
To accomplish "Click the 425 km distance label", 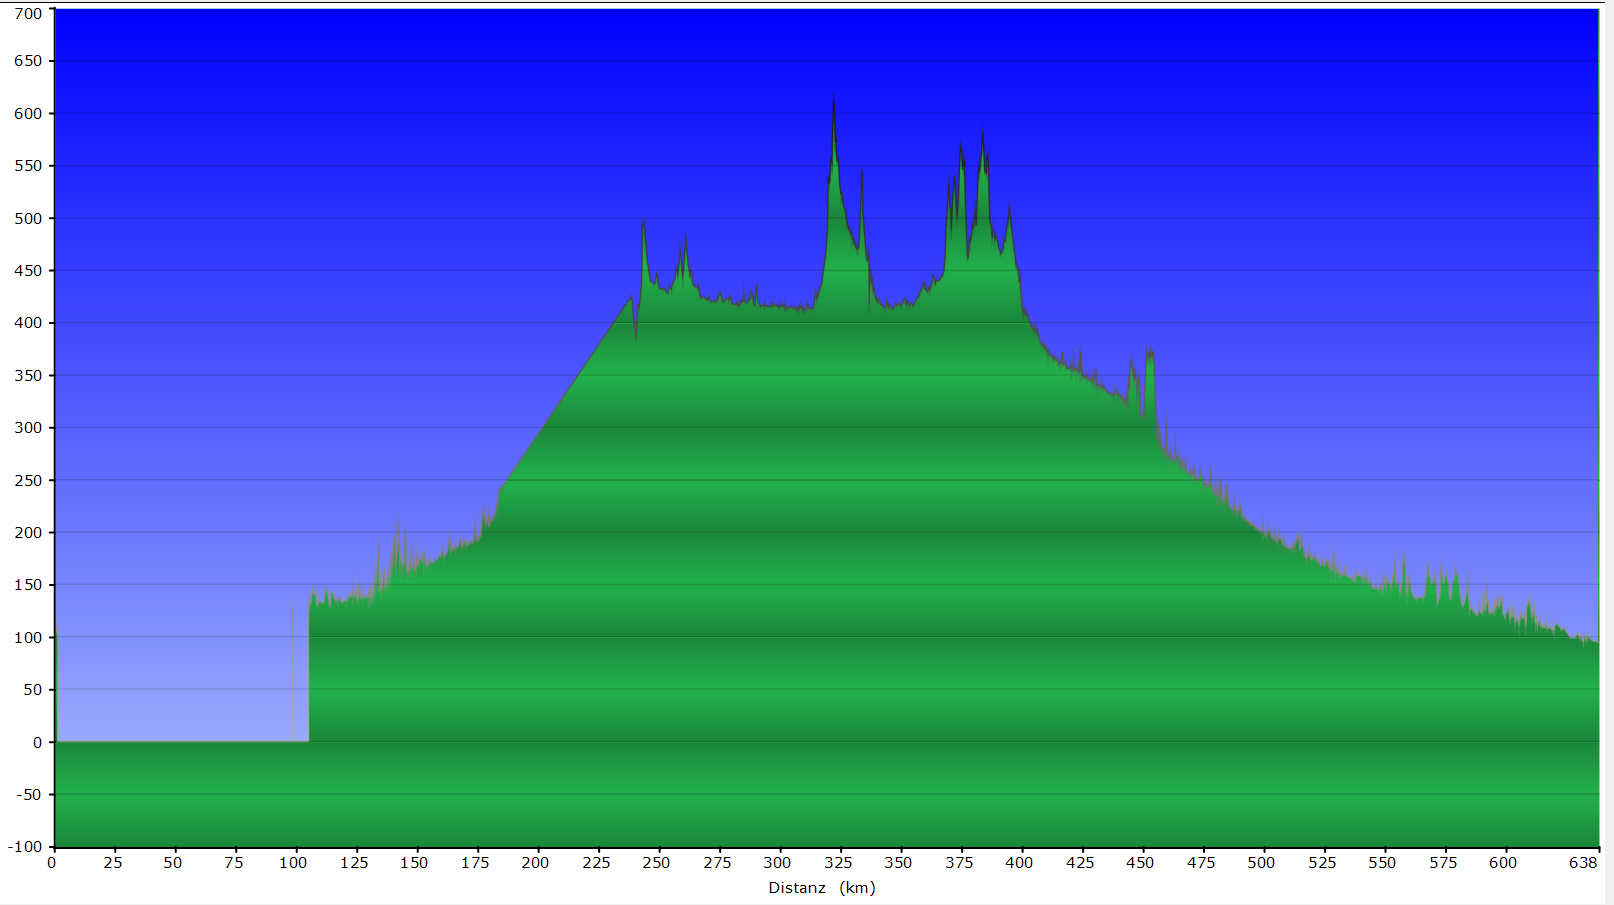I will [x=1080, y=863].
